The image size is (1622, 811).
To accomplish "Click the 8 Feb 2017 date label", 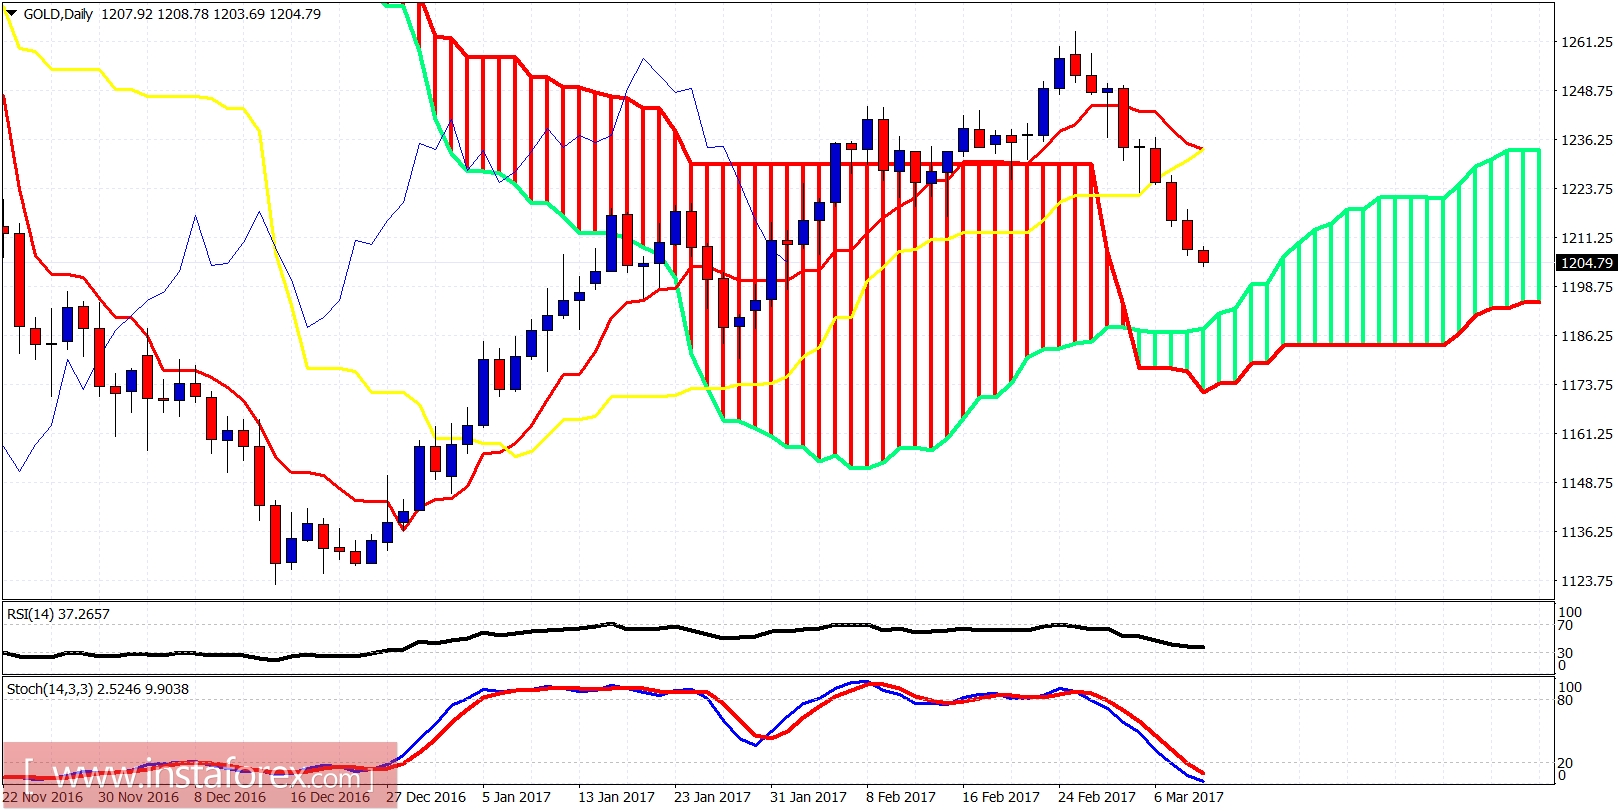I will pyautogui.click(x=901, y=797).
